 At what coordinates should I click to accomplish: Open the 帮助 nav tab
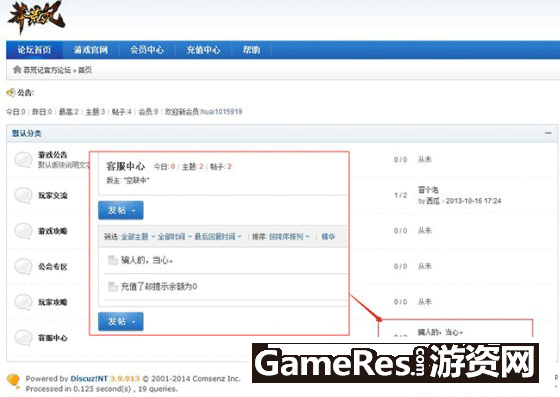click(251, 50)
